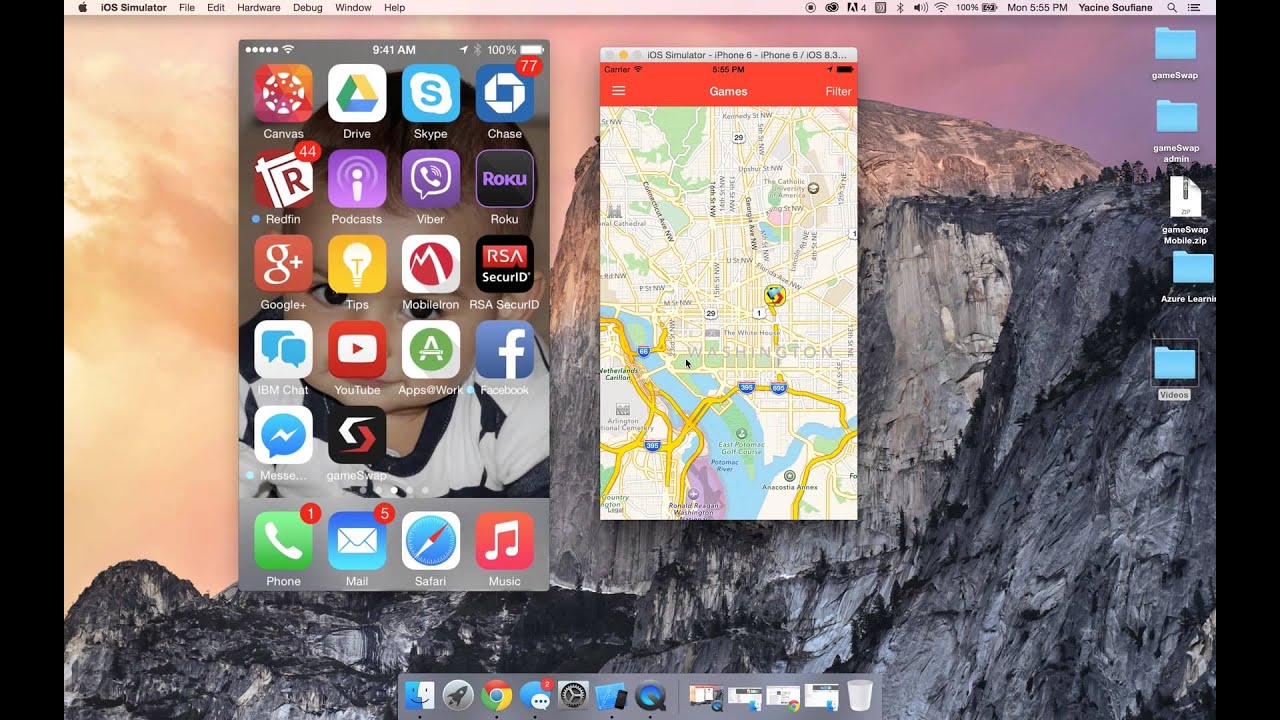Viewport: 1280px width, 720px height.
Task: Open the File menu
Action: click(187, 7)
